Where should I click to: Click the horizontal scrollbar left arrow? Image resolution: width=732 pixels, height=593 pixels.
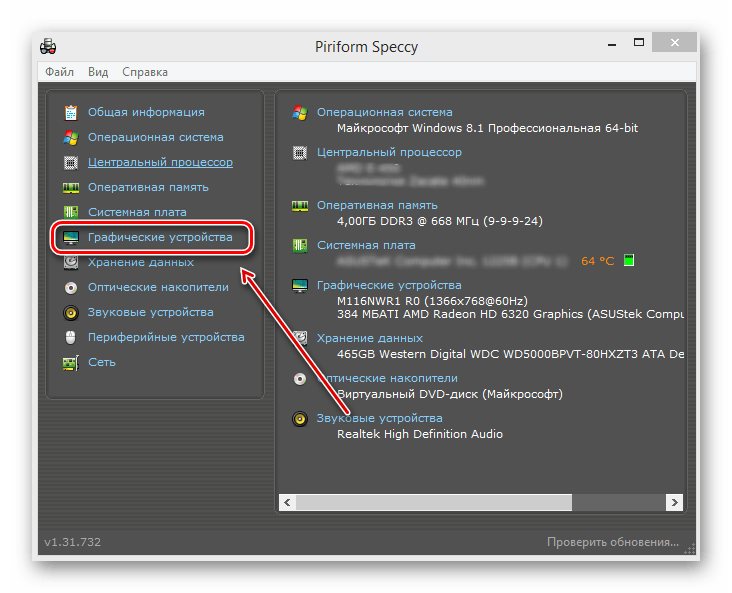pyautogui.click(x=287, y=502)
